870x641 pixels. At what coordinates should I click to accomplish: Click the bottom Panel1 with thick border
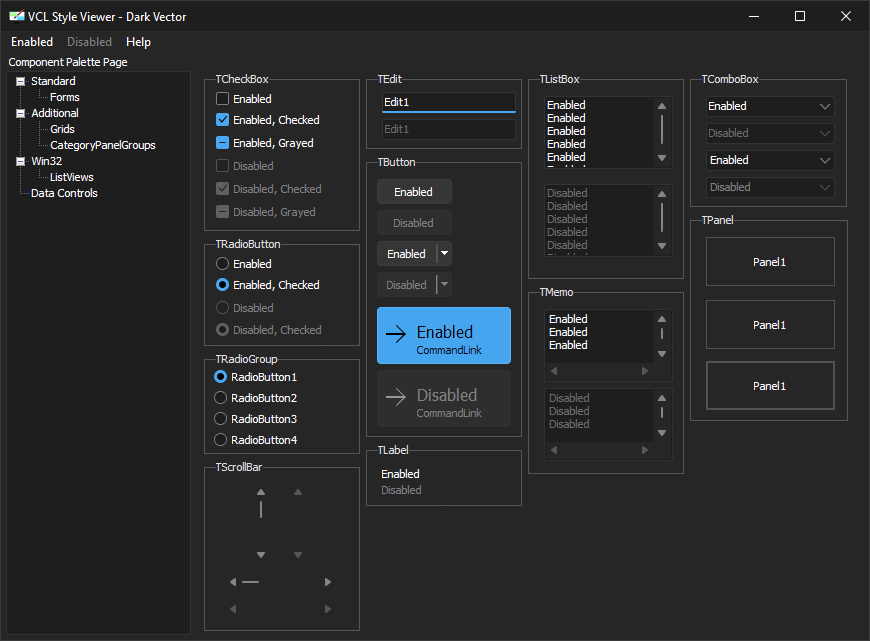coord(770,386)
